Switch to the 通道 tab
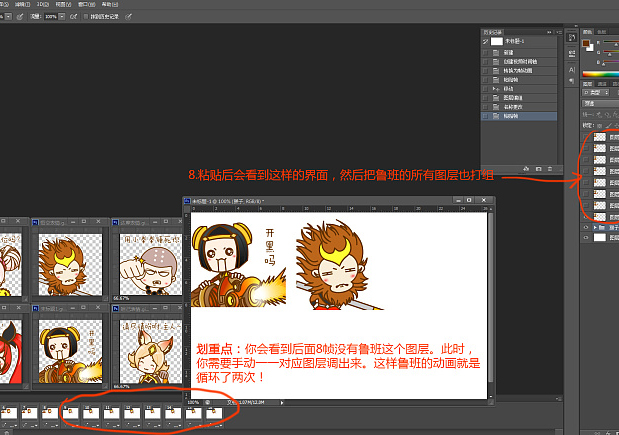619x435 pixels. point(602,84)
